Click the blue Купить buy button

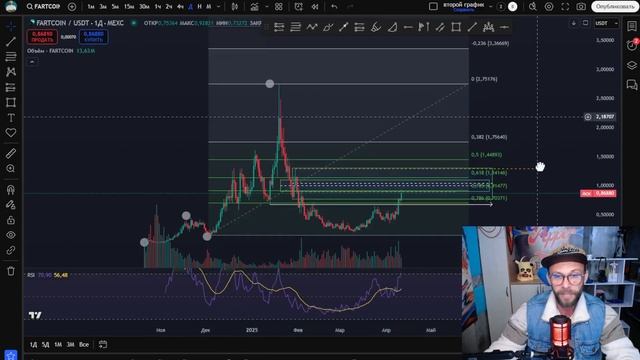(93, 37)
